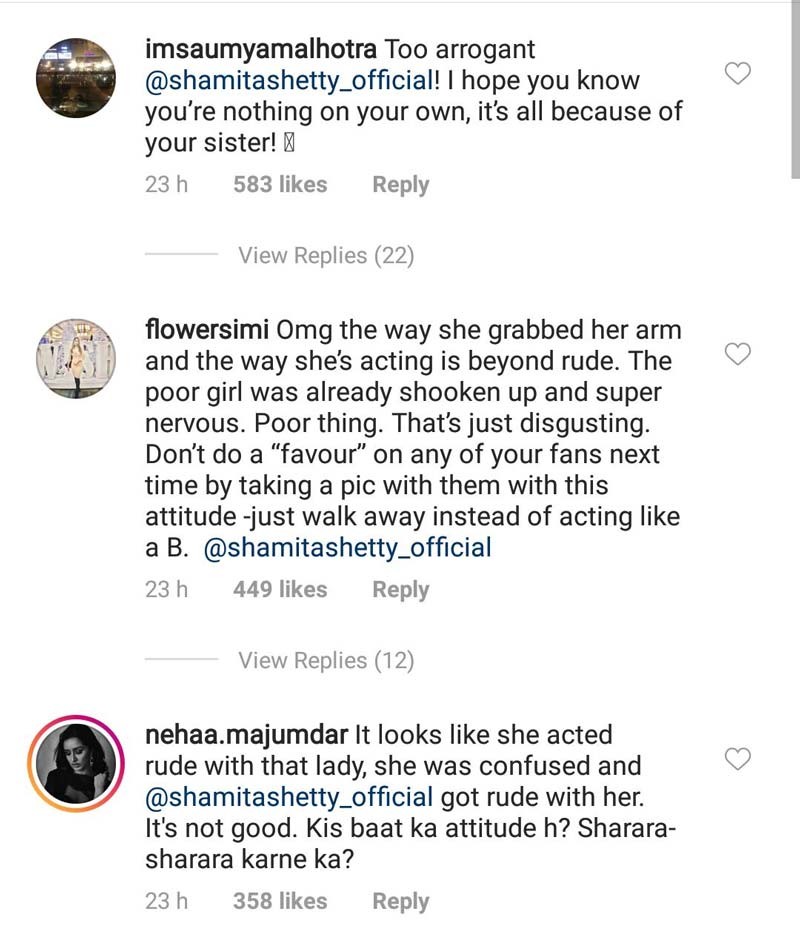Reply to nehaa.majumdar's comment
Image resolution: width=800 pixels, height=927 pixels.
coord(400,902)
